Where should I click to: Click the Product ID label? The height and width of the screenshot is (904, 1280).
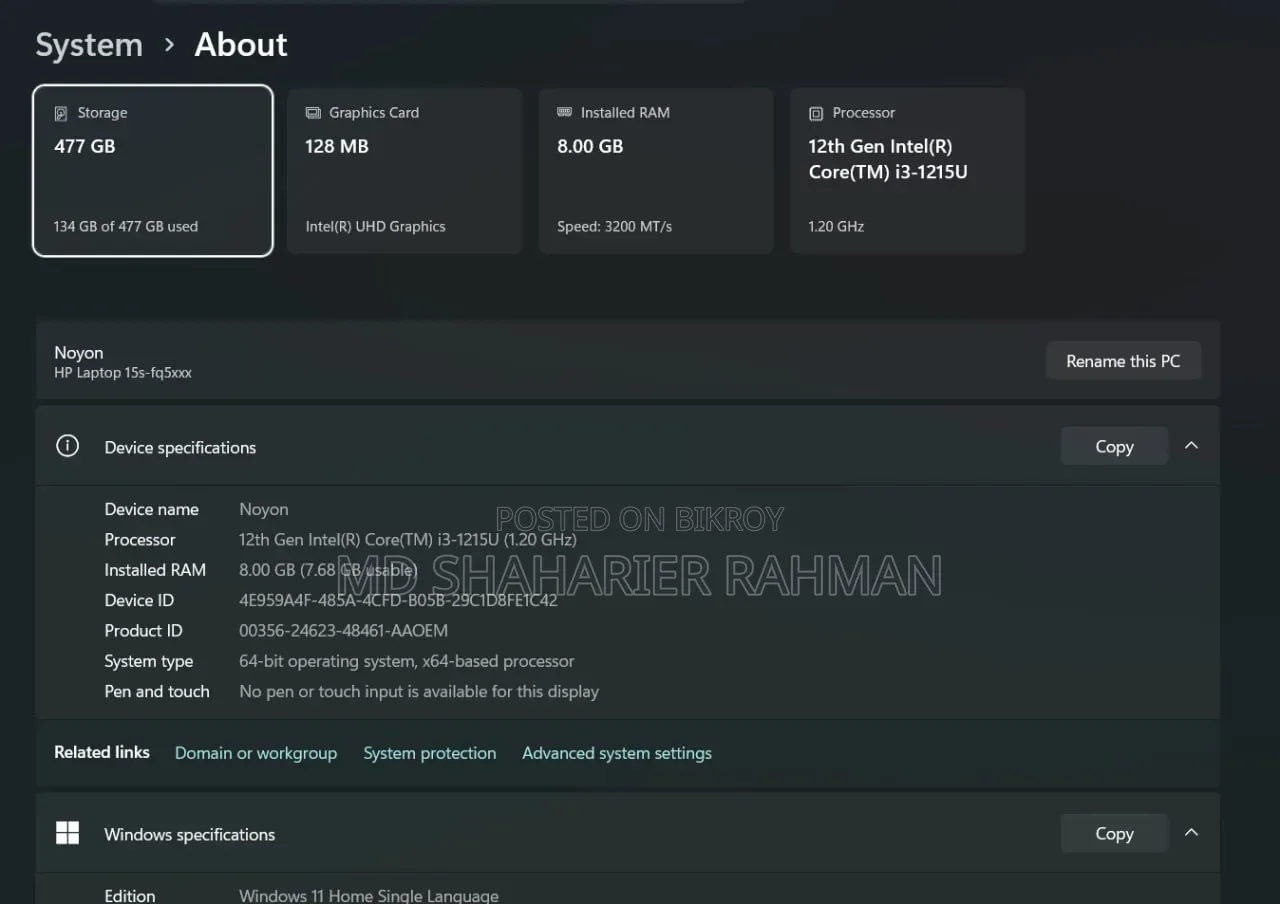pyautogui.click(x=144, y=630)
